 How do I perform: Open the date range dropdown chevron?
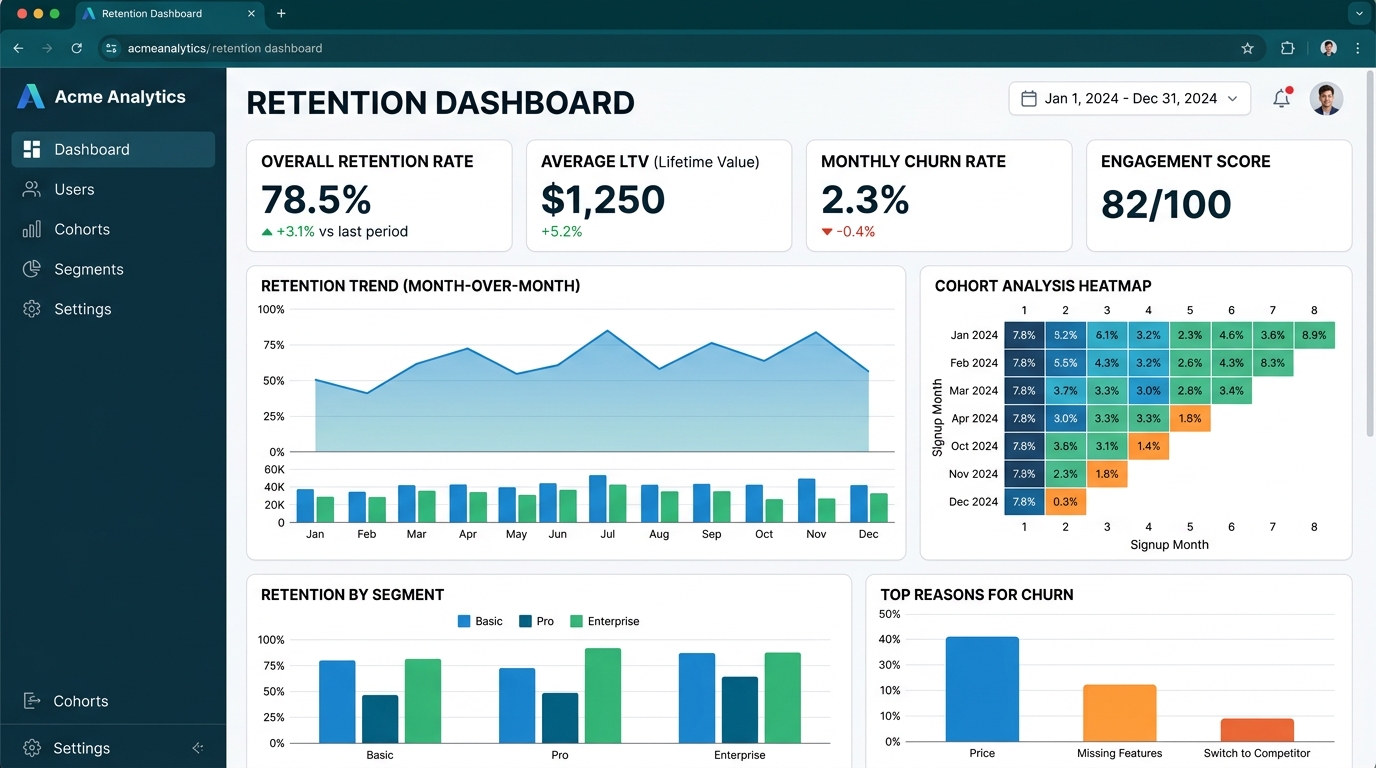pos(1232,98)
